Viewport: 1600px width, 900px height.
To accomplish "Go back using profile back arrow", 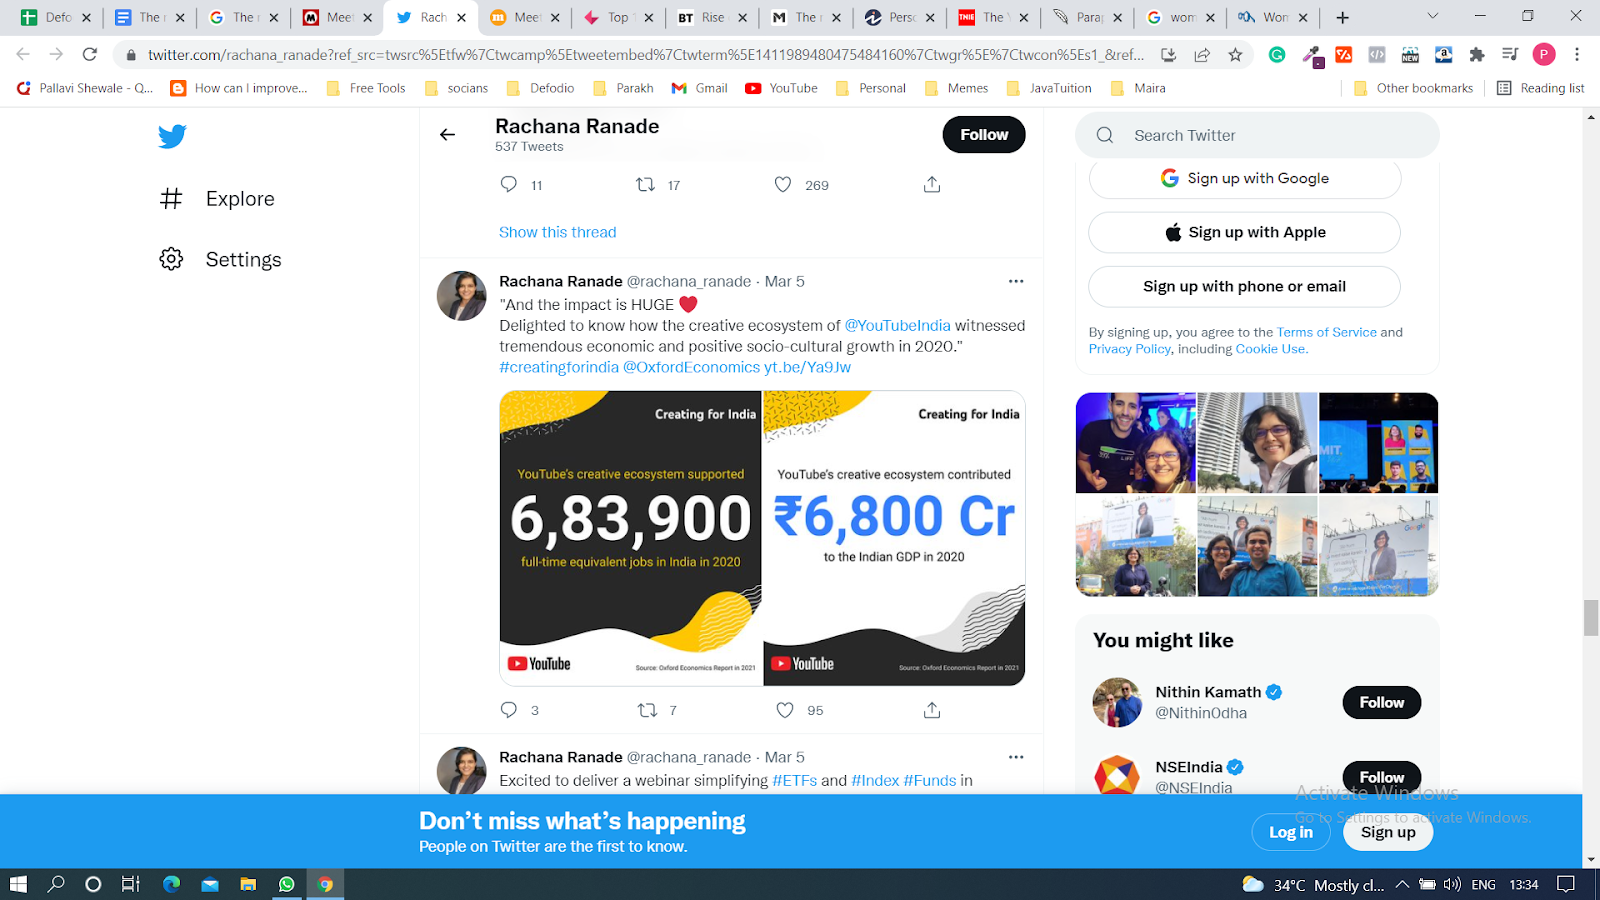I will coord(447,134).
